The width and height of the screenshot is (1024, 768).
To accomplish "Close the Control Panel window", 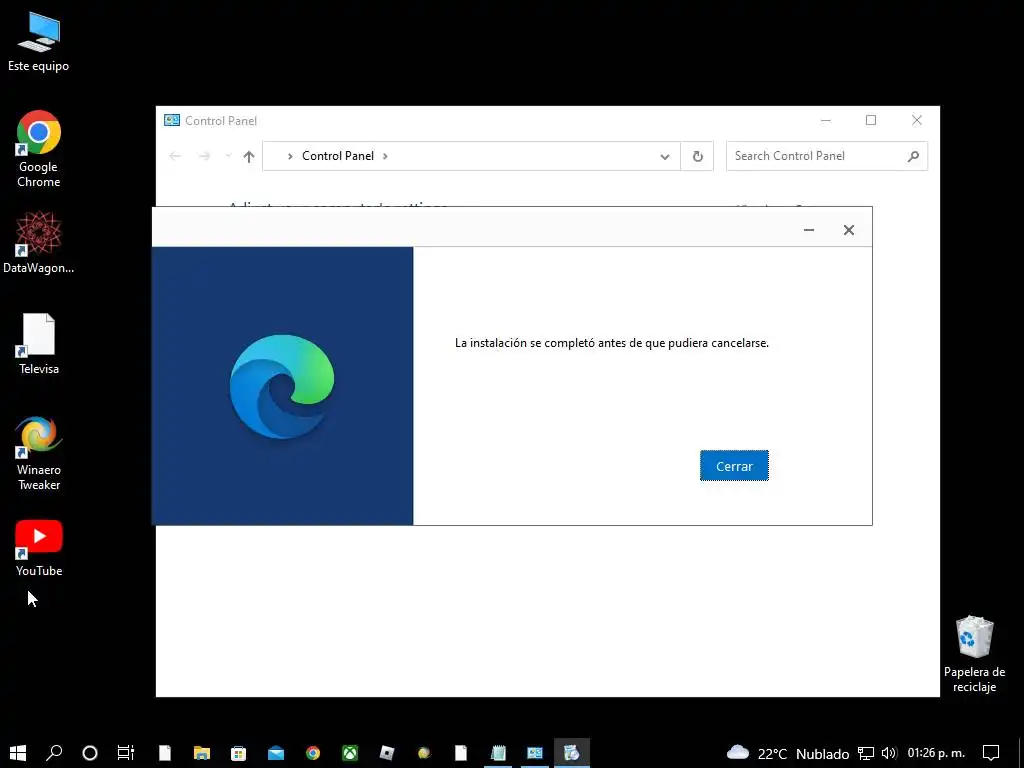I will [x=917, y=120].
